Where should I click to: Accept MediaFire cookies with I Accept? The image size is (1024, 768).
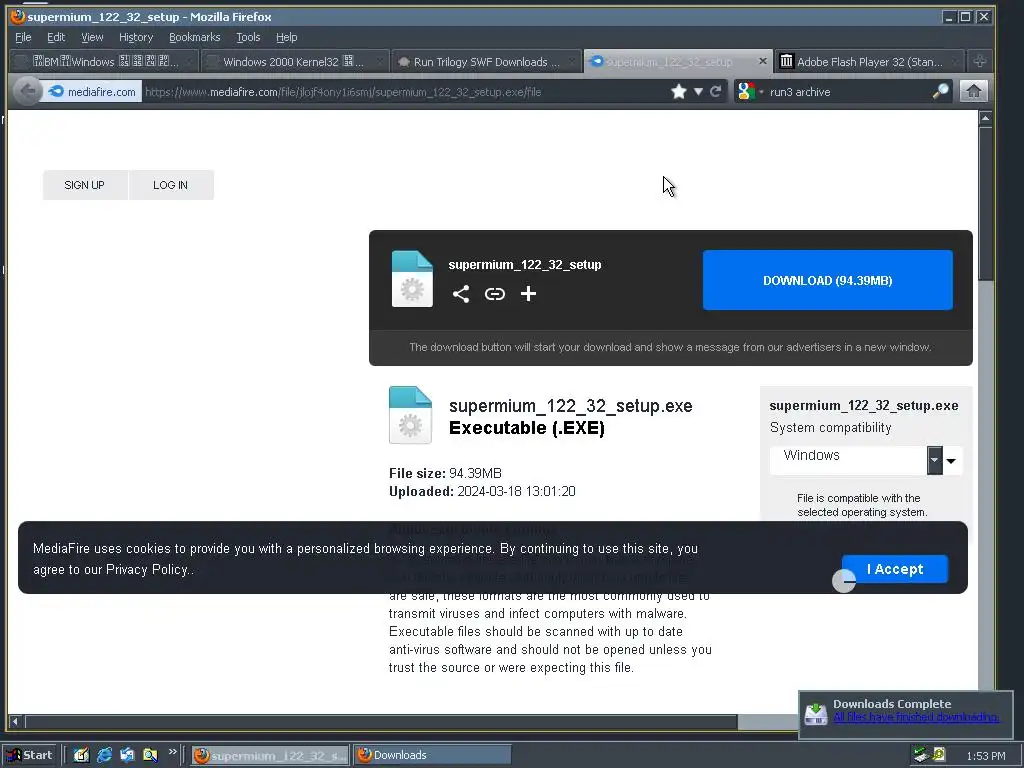point(895,569)
